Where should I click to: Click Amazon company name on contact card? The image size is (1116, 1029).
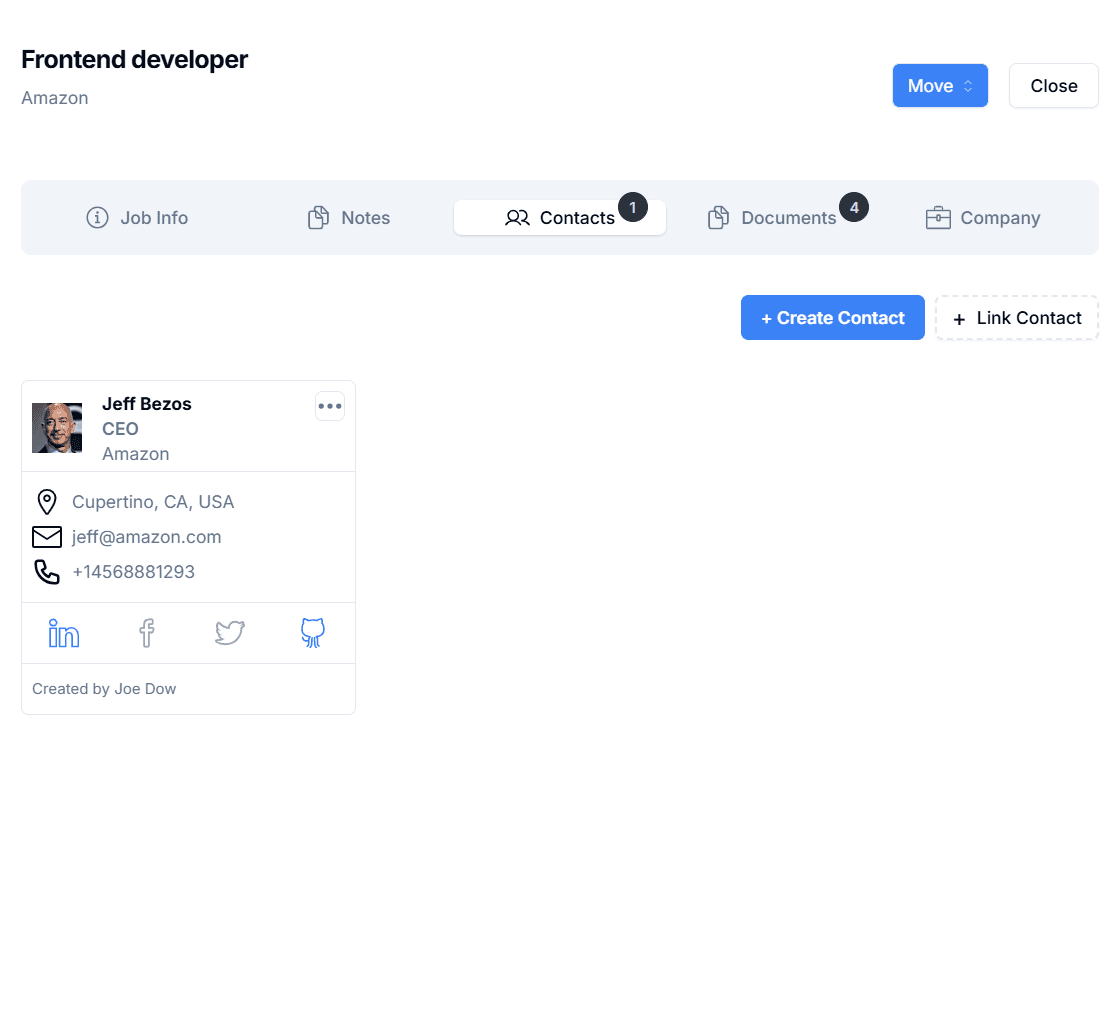[136, 454]
